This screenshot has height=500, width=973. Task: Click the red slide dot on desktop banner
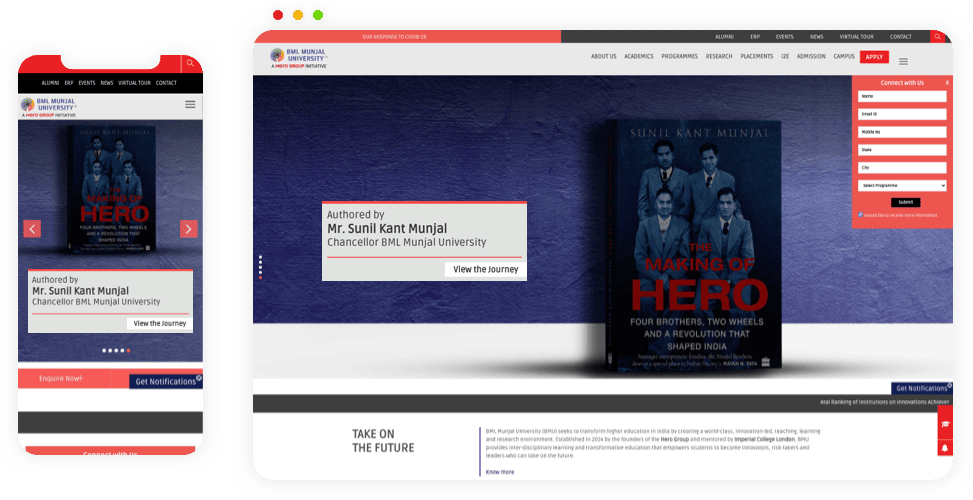point(260,277)
